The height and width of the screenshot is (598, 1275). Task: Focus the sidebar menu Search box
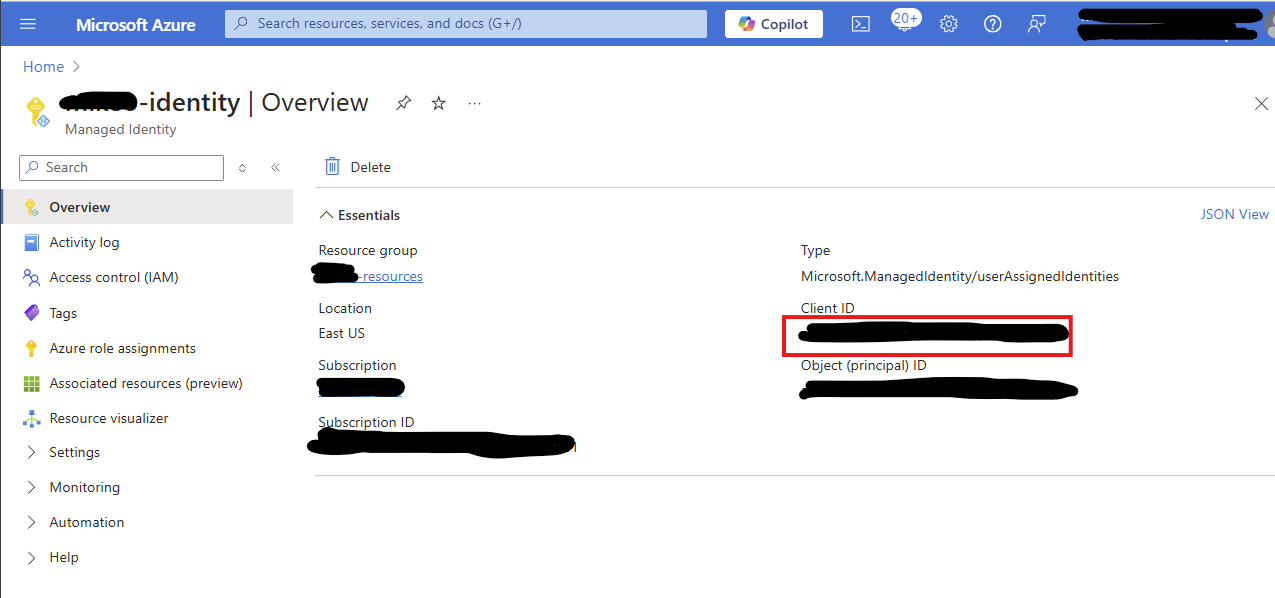tap(121, 168)
